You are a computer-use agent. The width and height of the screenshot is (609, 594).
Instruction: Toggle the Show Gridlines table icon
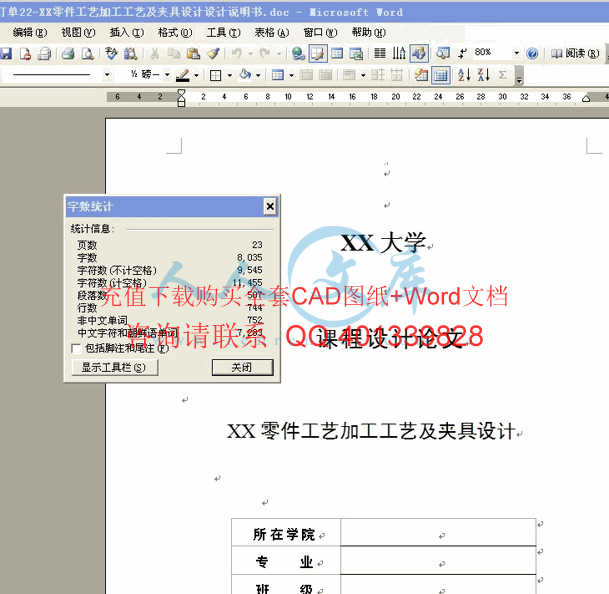[x=440, y=75]
